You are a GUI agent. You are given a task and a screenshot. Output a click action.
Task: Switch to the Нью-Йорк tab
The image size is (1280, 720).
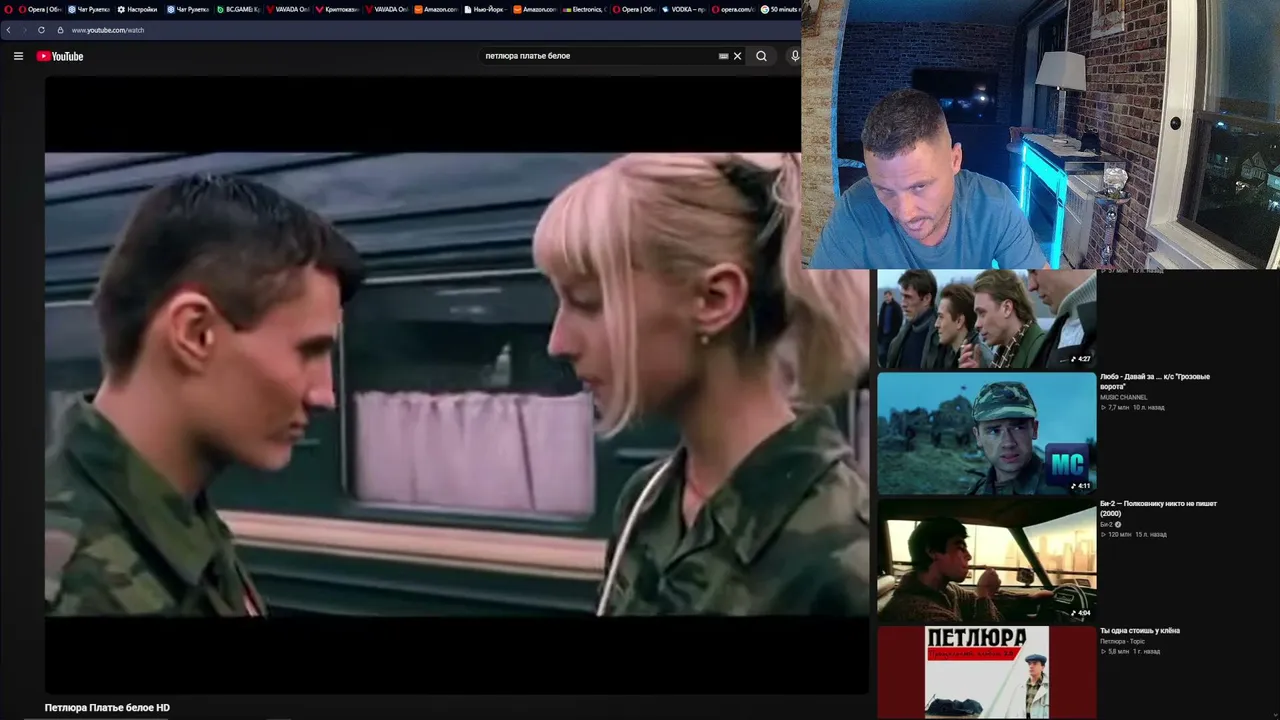(485, 9)
